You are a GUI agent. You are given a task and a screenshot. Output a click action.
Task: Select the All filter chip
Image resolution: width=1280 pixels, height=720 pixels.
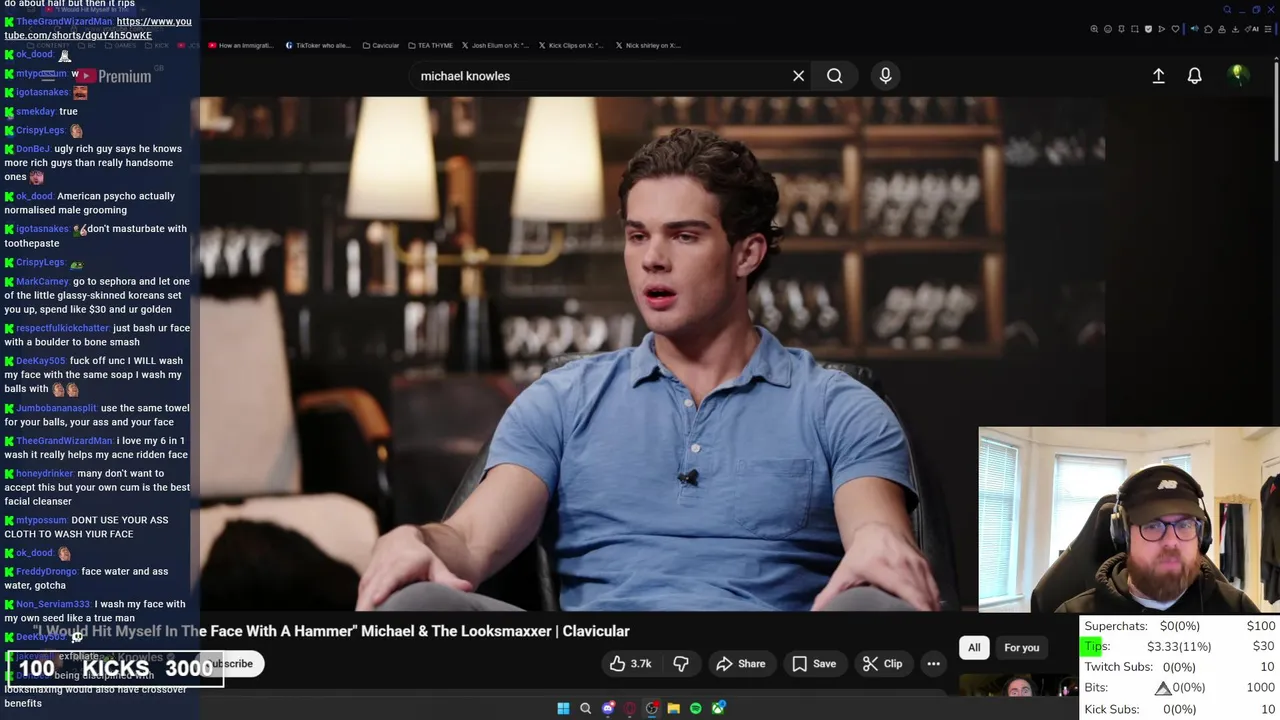[974, 648]
